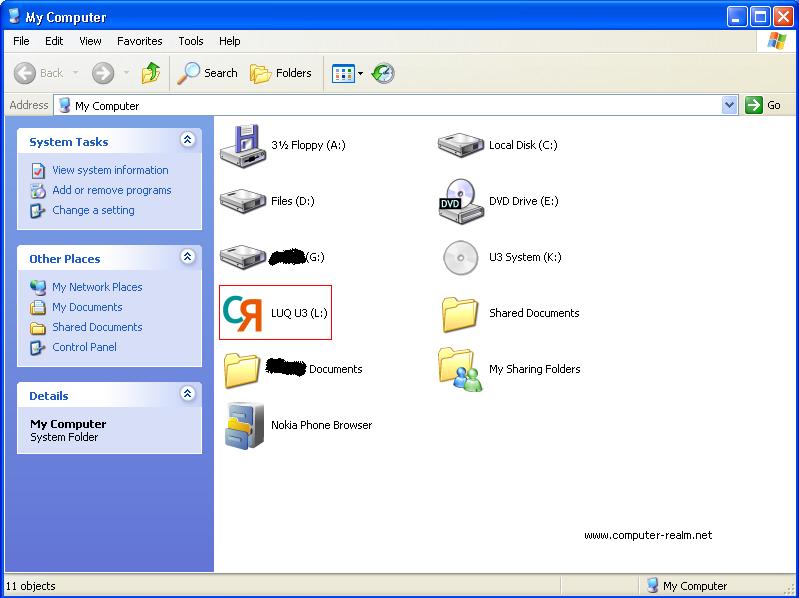Select the Local Disk (C:) drive
This screenshot has height=598, width=799.
(x=460, y=145)
